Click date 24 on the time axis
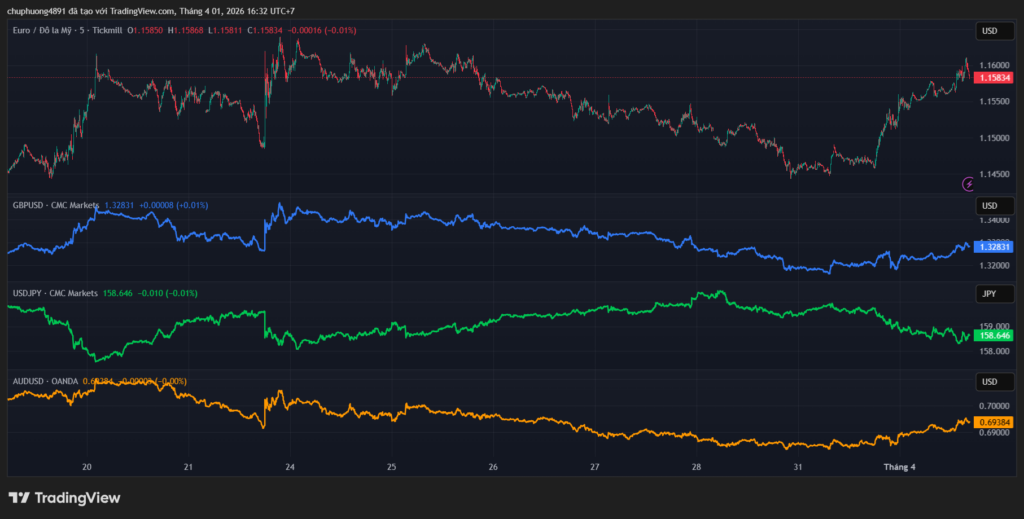The image size is (1024, 519). 289,467
